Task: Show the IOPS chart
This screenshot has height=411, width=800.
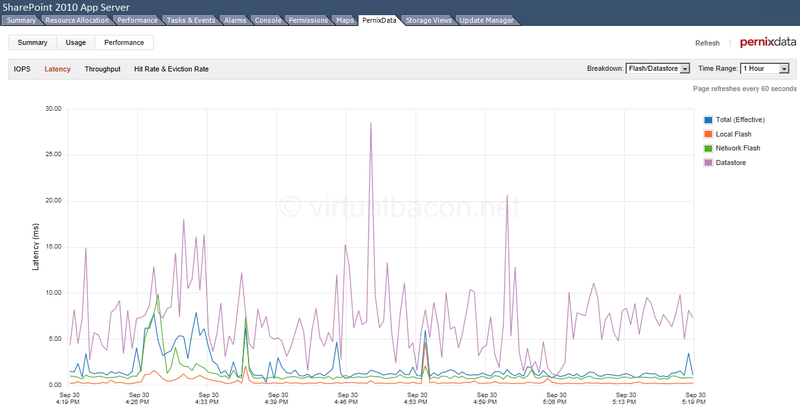Action: coord(22,69)
